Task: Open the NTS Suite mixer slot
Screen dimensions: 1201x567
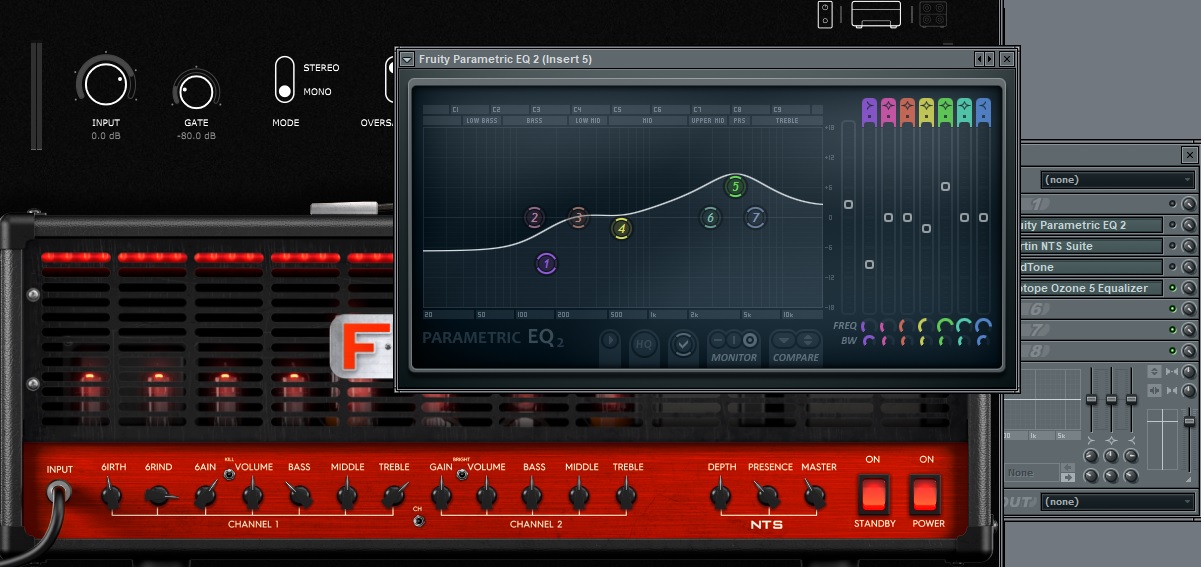Action: 1090,246
